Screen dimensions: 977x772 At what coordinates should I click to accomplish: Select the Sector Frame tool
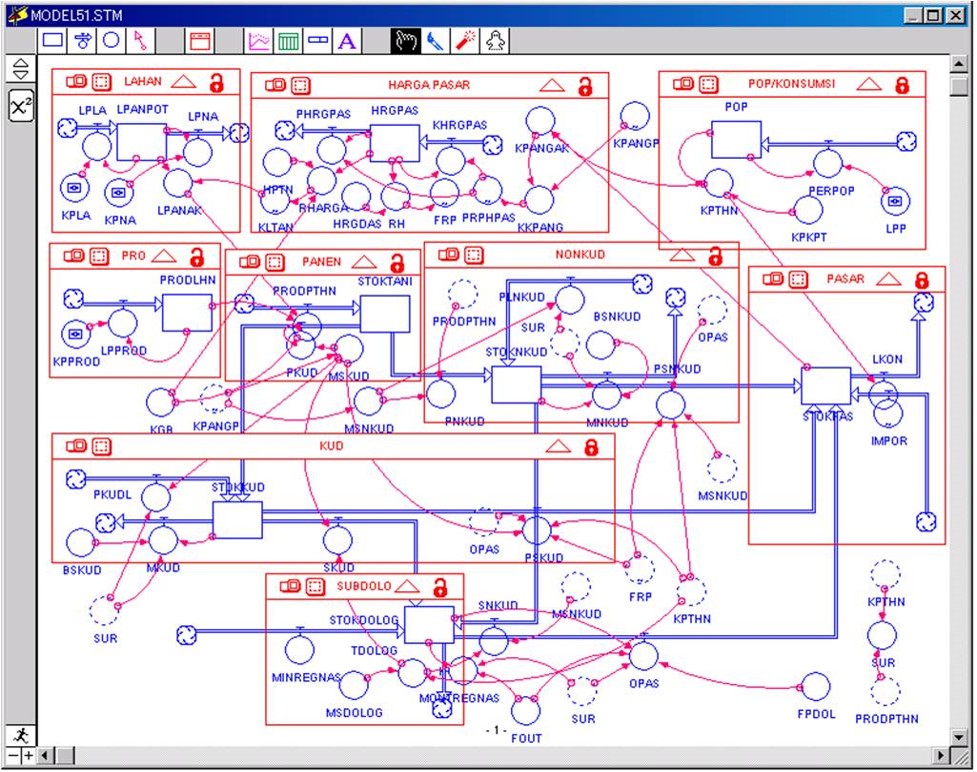[x=200, y=41]
